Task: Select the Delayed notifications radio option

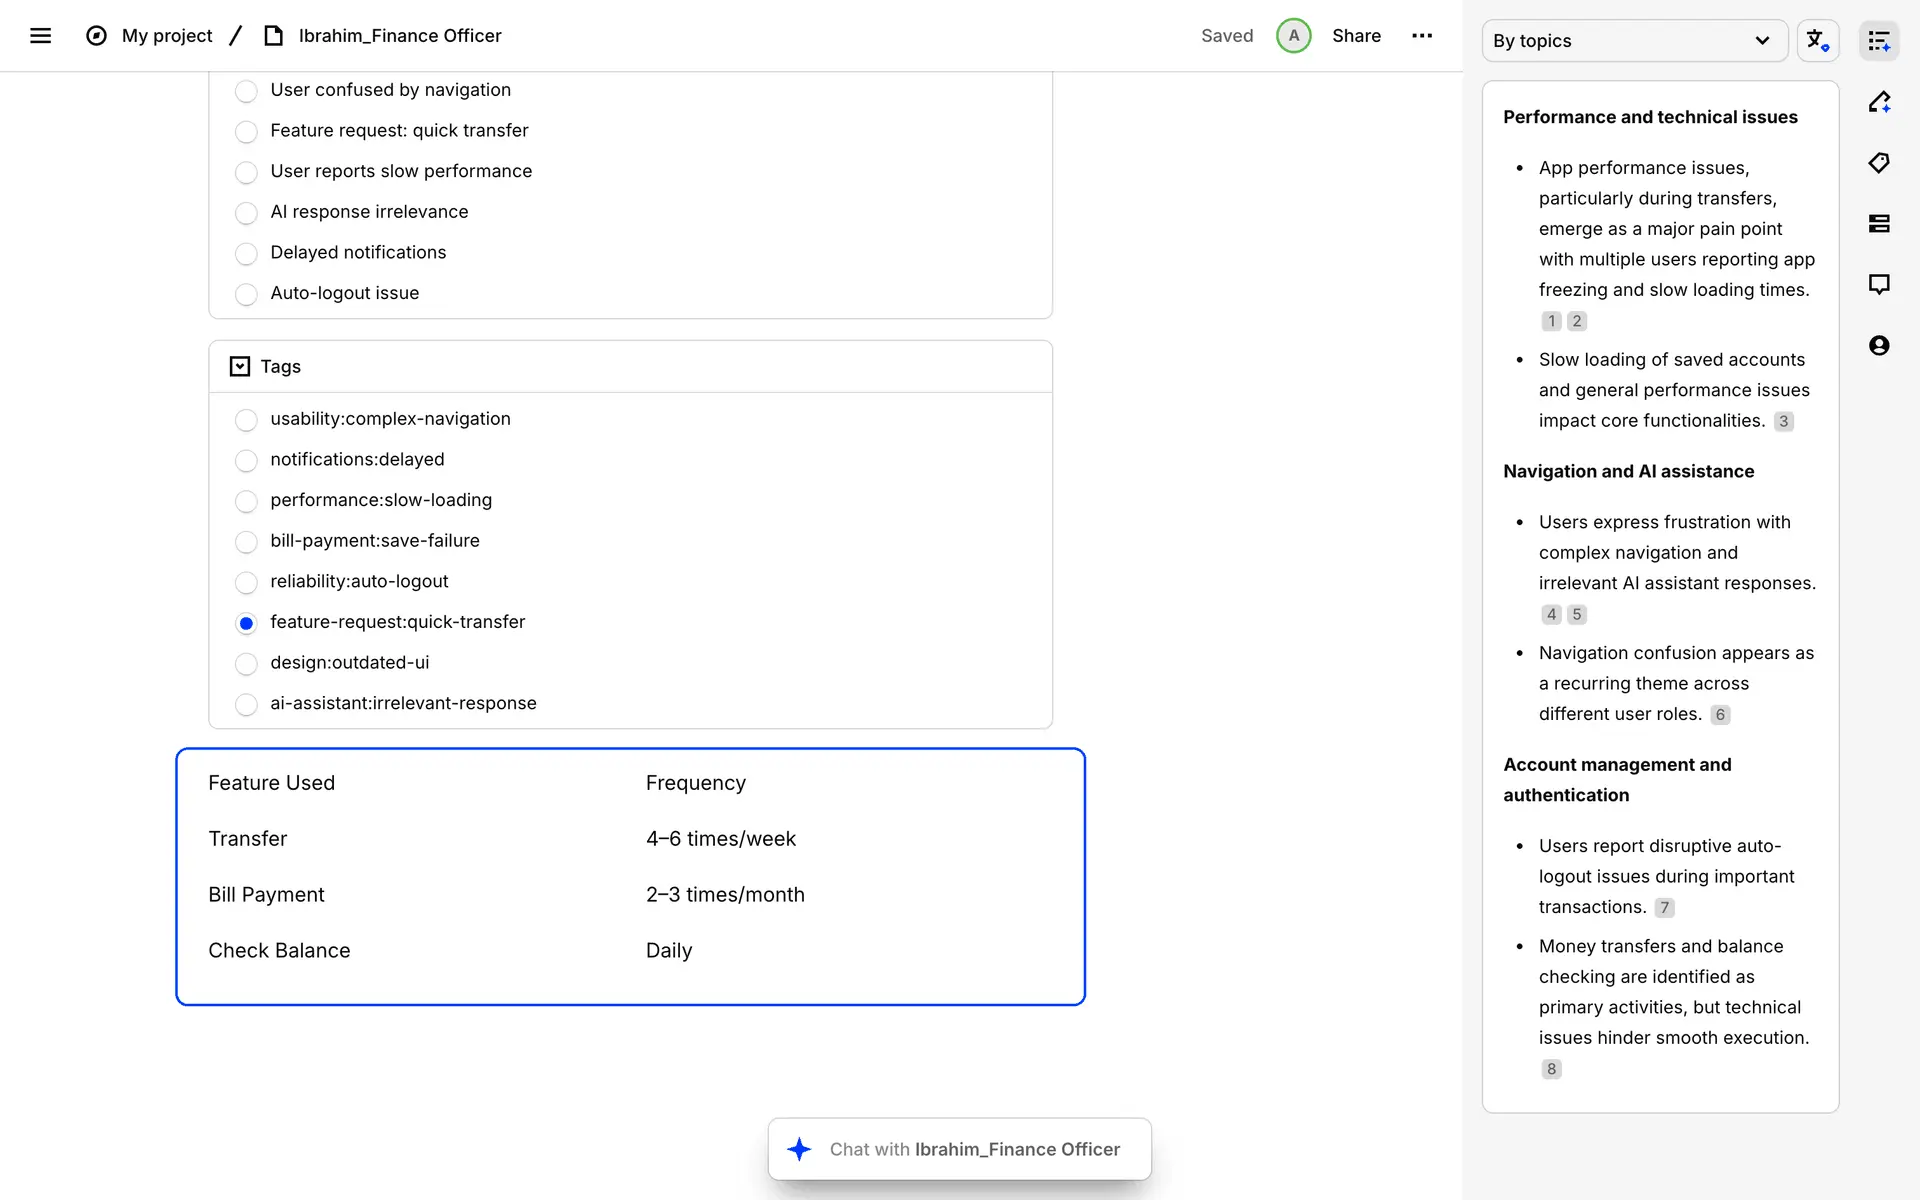Action: coord(246,254)
